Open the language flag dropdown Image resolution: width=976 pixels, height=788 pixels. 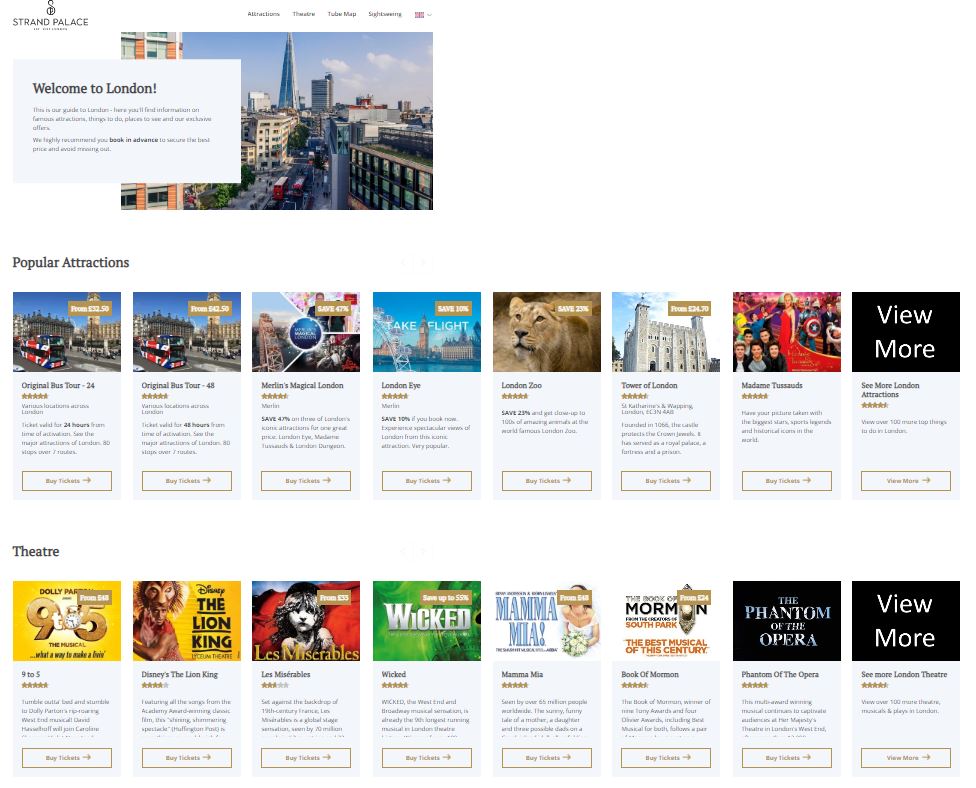[423, 14]
